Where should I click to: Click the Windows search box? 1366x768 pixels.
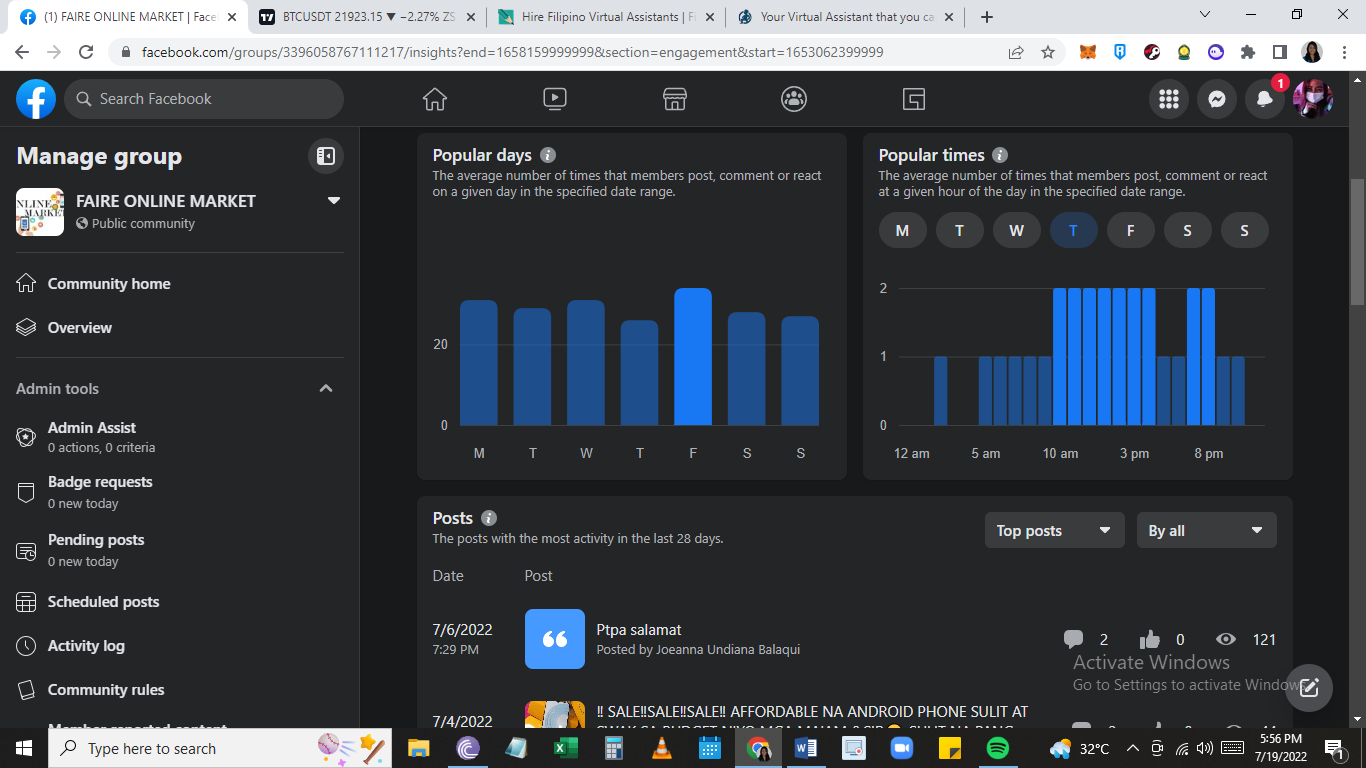click(220, 748)
